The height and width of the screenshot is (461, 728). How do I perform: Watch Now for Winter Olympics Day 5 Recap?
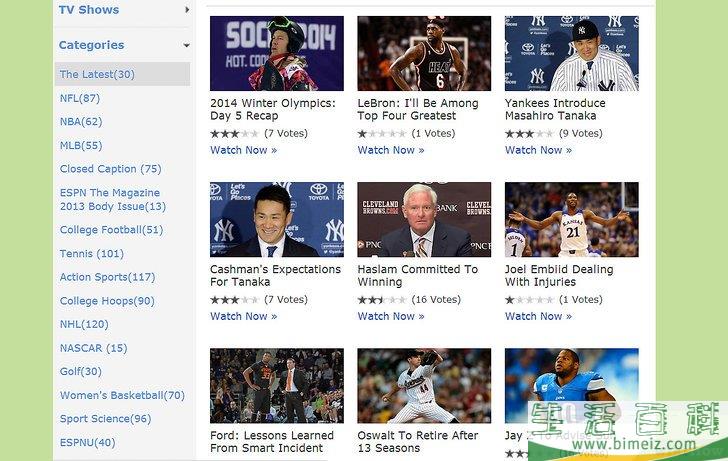pos(243,150)
